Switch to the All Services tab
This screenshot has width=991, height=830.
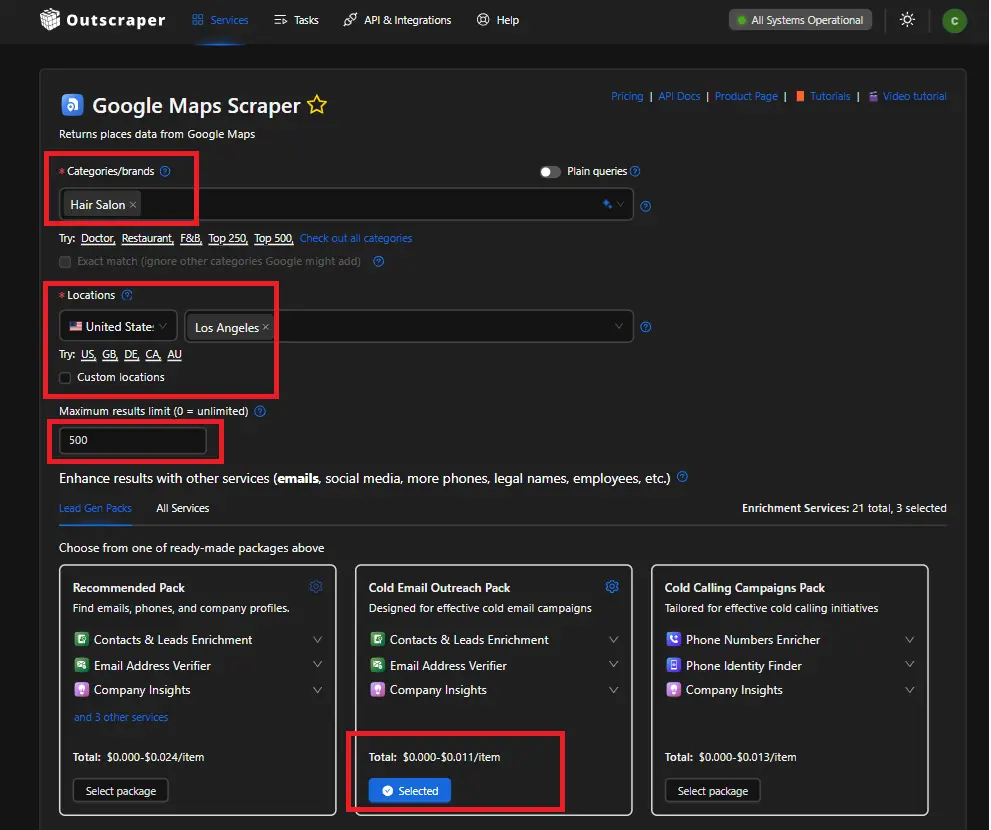pos(182,508)
